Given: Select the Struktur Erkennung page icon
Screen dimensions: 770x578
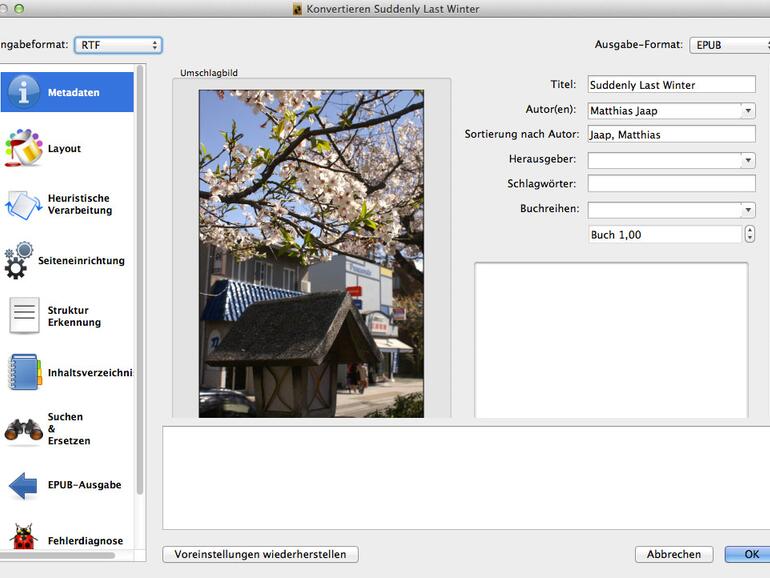Looking at the screenshot, I should pos(23,316).
